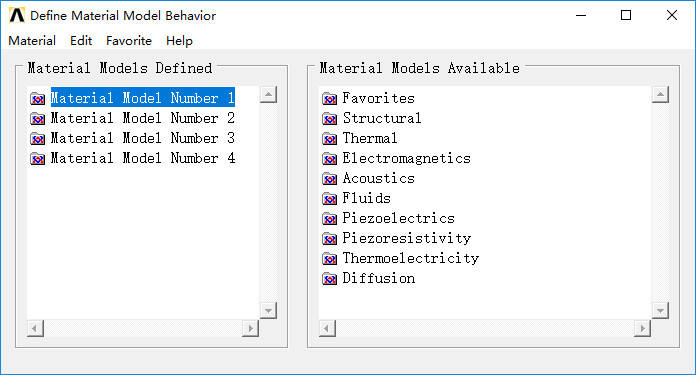Click the up arrow in Models Available scrollbar
Screen dimensions: 696x375
coord(660,94)
